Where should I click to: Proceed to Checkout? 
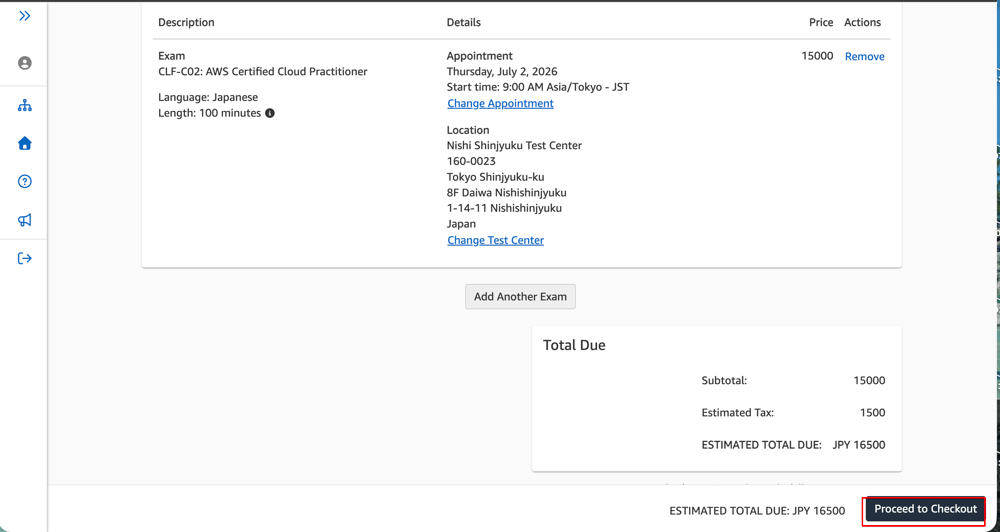[x=925, y=509]
